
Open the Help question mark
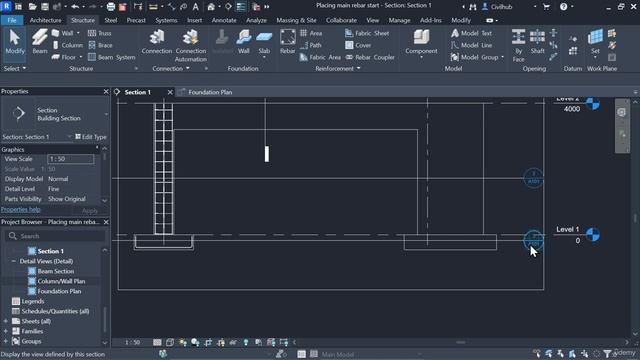pos(563,7)
